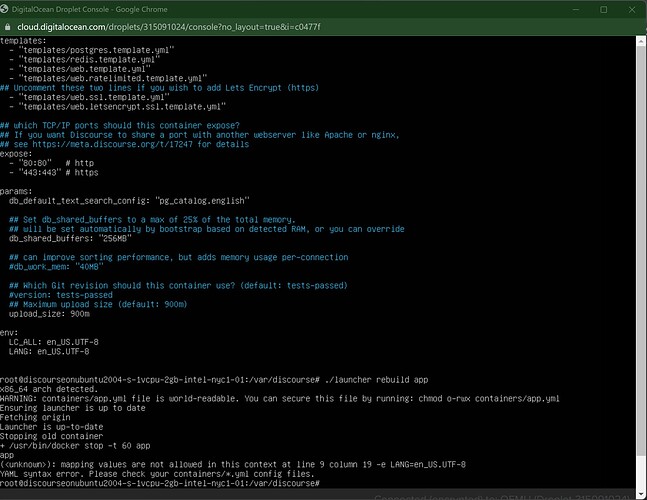Click the "templates:" key at the top
Image resolution: width=647 pixels, height=500 pixels.
pyautogui.click(x=24, y=41)
